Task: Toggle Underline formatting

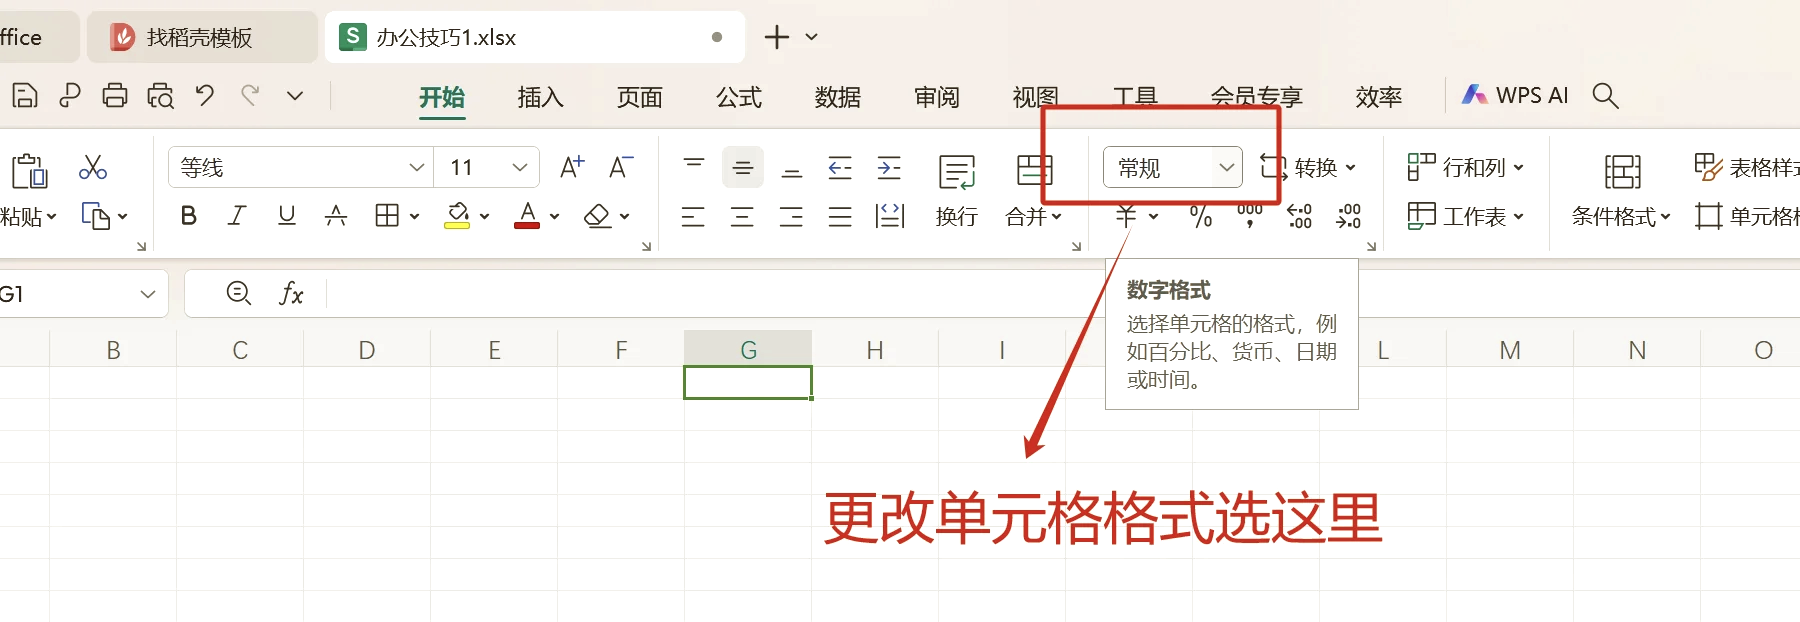Action: [286, 215]
